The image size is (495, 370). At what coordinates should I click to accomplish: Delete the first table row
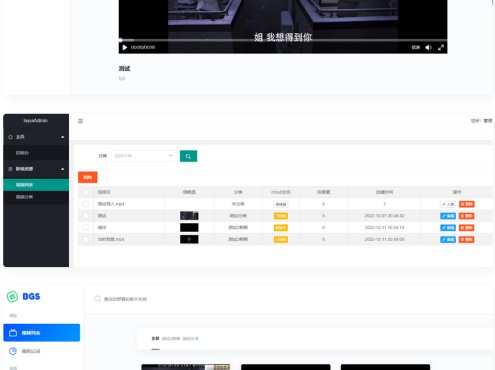(x=467, y=204)
